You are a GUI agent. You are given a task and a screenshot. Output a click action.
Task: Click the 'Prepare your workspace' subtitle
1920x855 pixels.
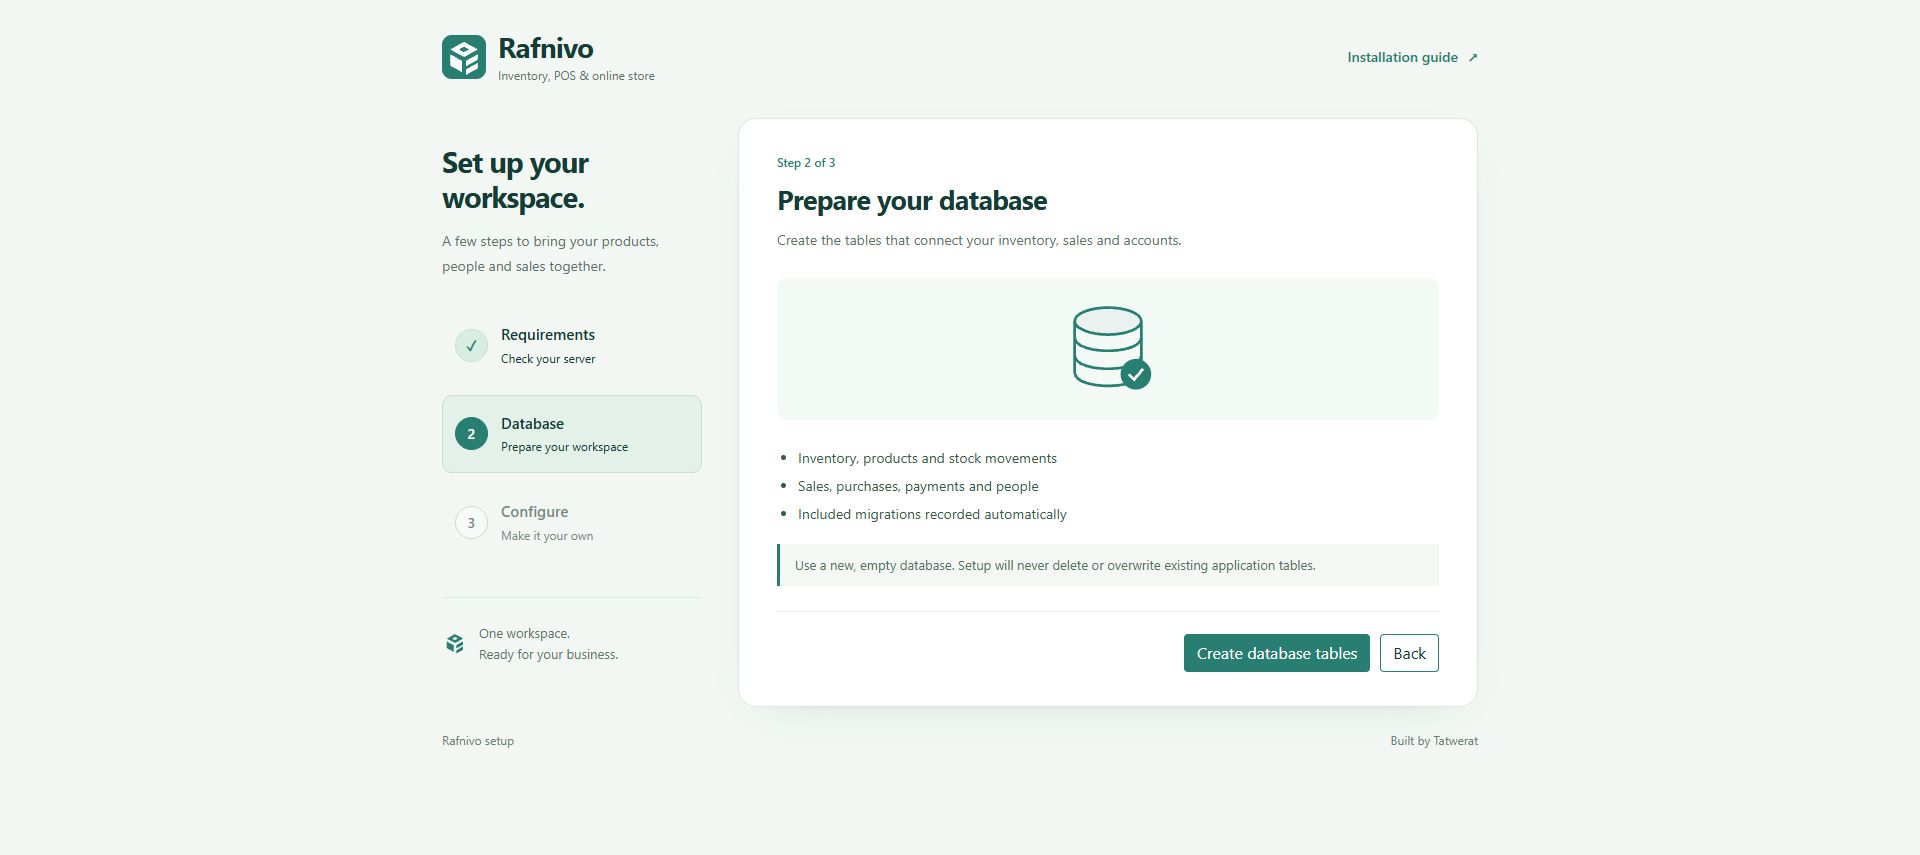[x=564, y=447]
